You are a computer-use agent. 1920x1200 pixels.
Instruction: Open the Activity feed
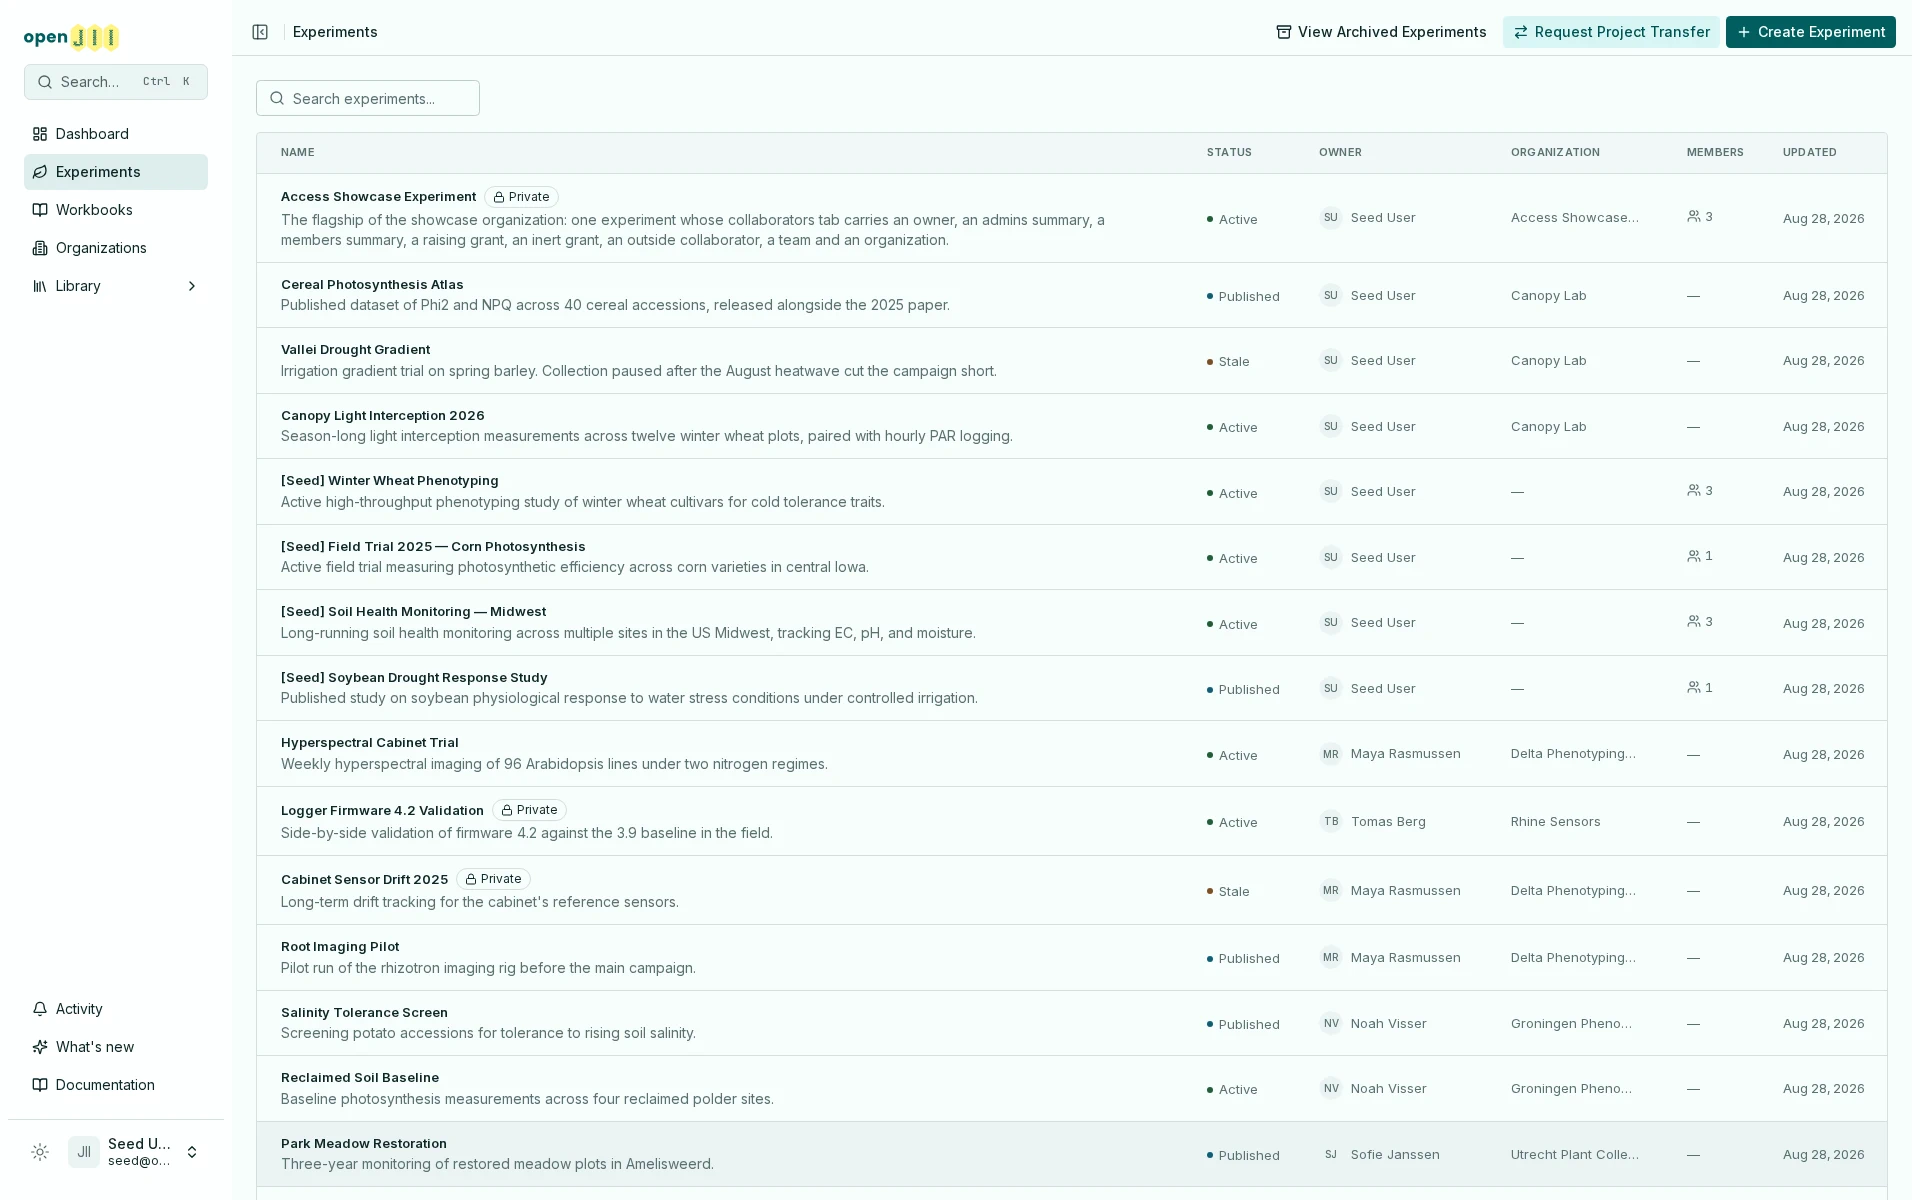116,1009
